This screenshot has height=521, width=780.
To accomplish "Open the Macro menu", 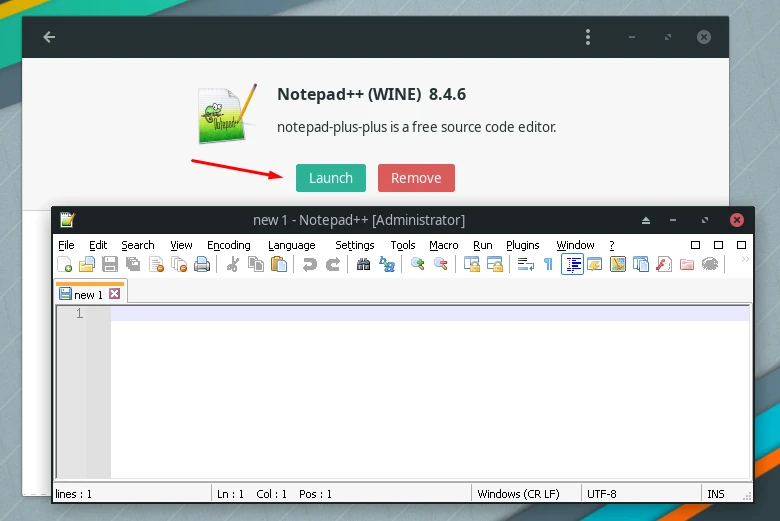I will [x=444, y=245].
